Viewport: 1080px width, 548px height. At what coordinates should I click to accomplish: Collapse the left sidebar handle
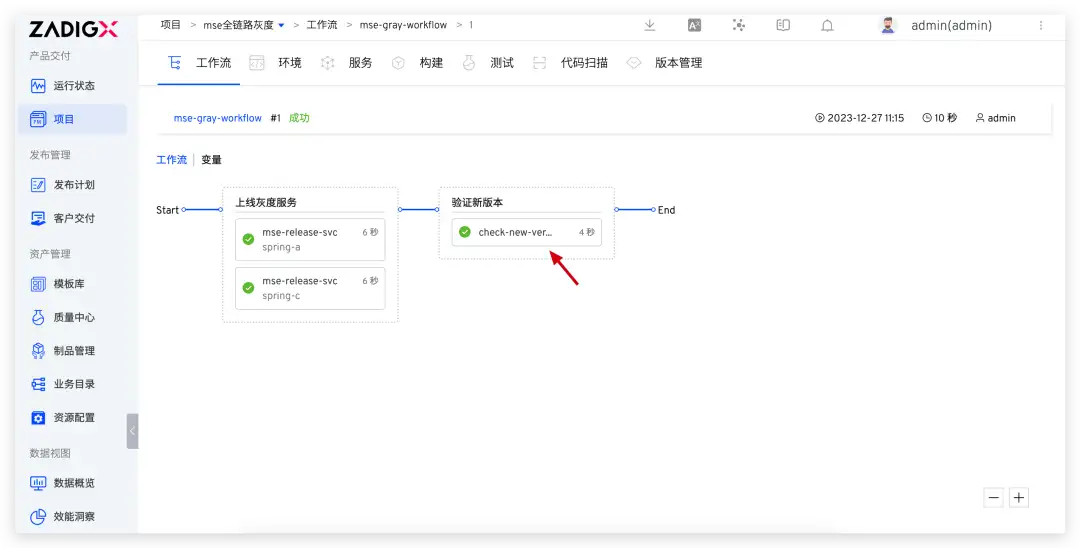coord(132,431)
